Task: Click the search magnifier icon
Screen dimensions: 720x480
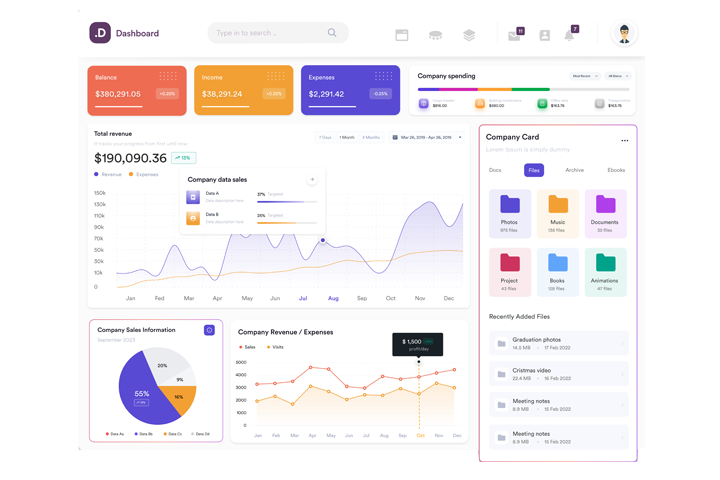Action: (x=332, y=33)
